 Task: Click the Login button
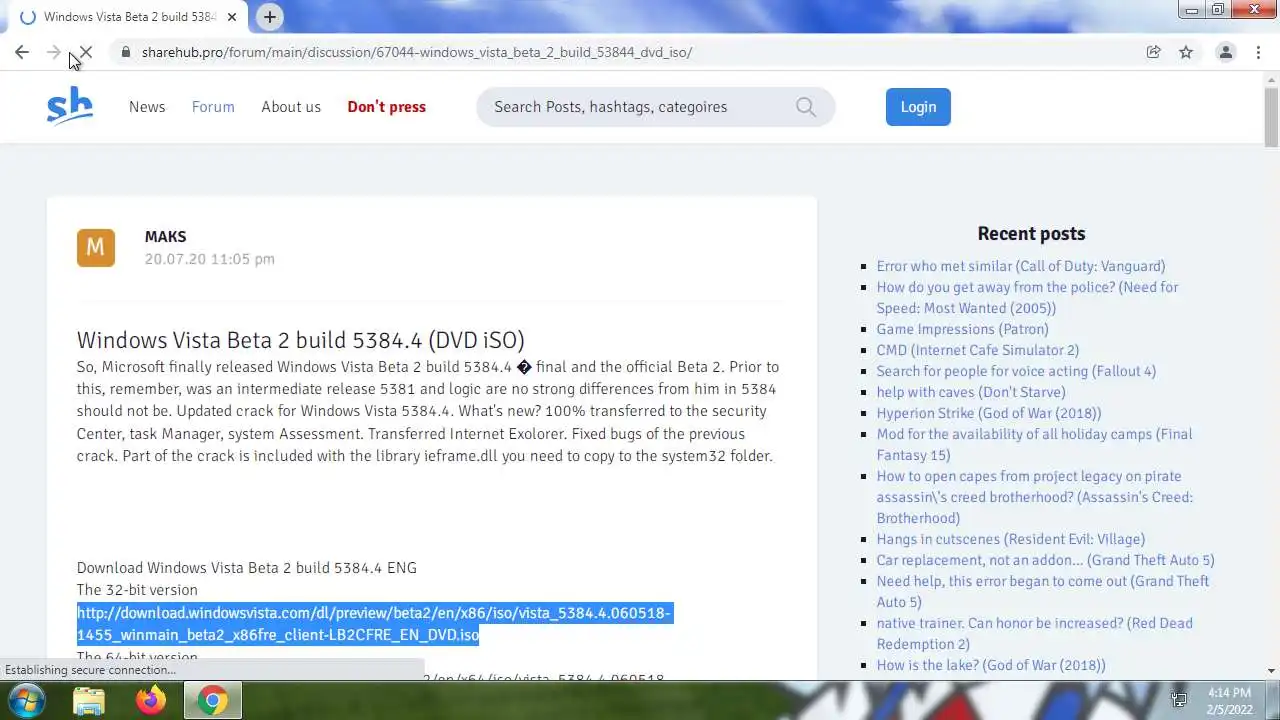point(918,107)
